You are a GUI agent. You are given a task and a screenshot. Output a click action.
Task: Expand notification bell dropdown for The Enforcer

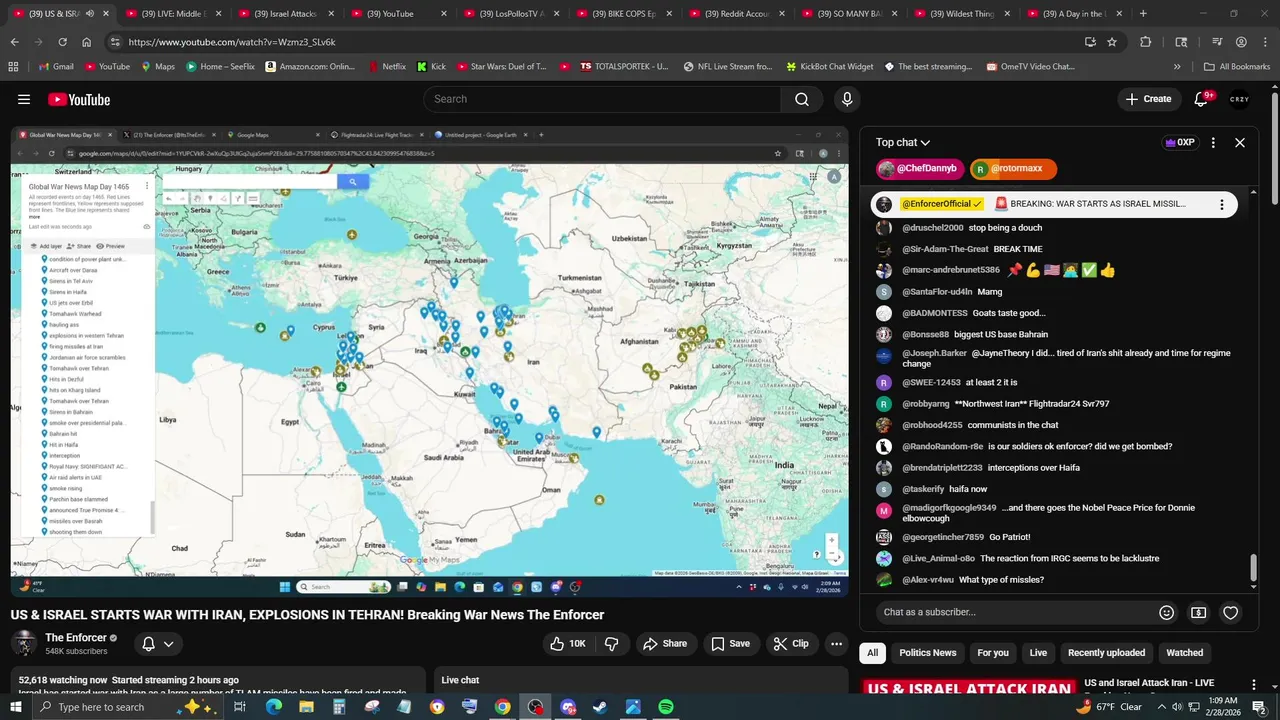pyautogui.click(x=168, y=644)
